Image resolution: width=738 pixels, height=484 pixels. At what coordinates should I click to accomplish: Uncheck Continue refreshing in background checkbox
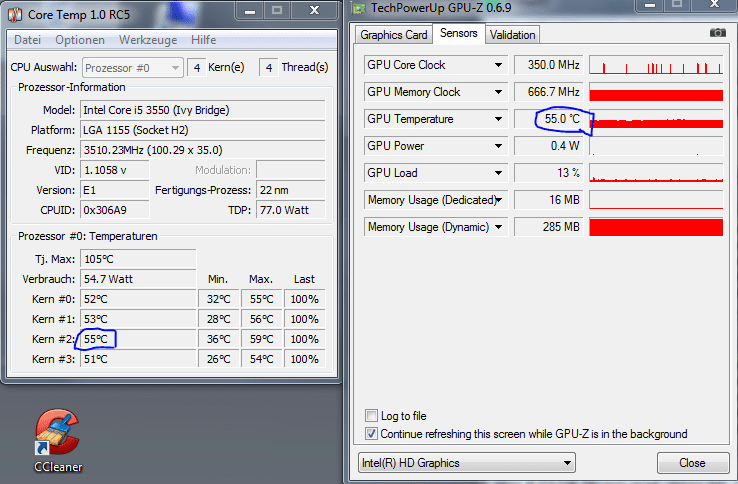click(x=371, y=433)
